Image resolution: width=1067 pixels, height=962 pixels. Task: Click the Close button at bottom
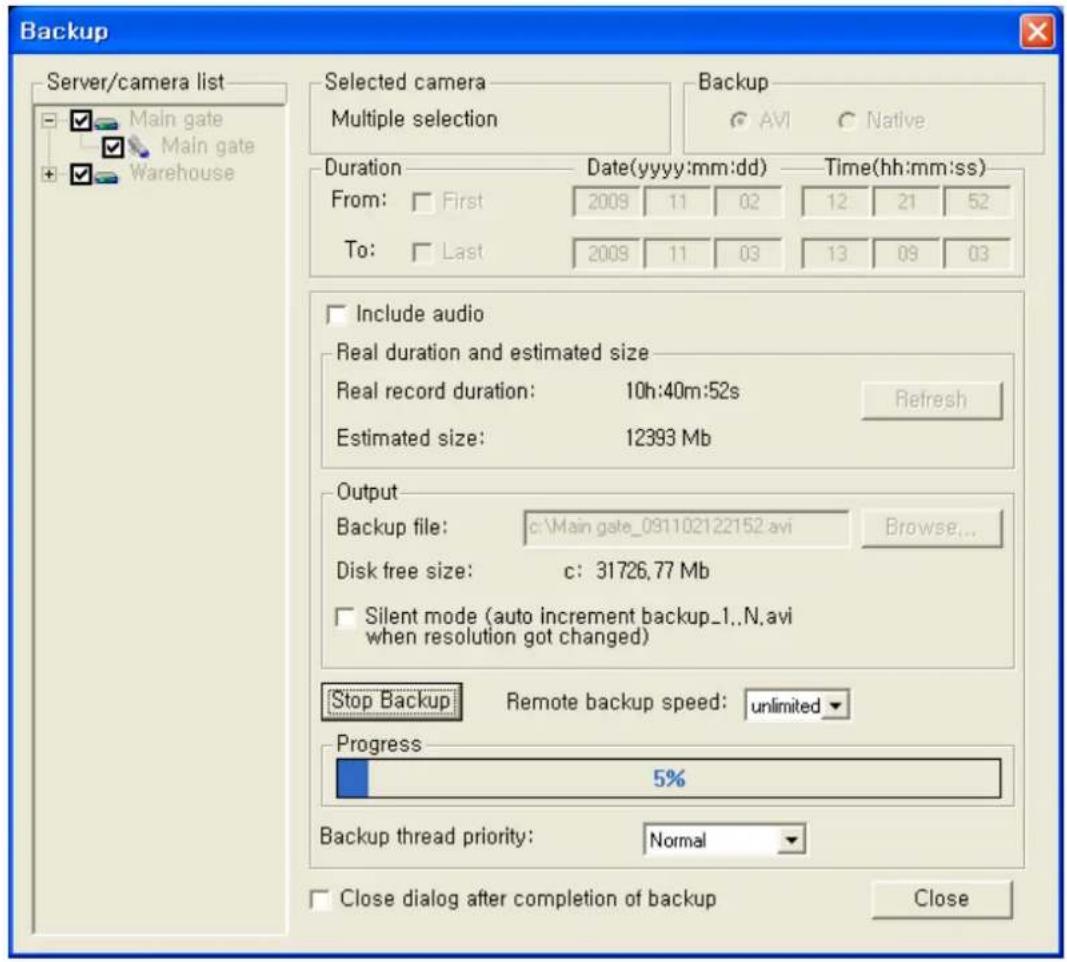point(942,899)
